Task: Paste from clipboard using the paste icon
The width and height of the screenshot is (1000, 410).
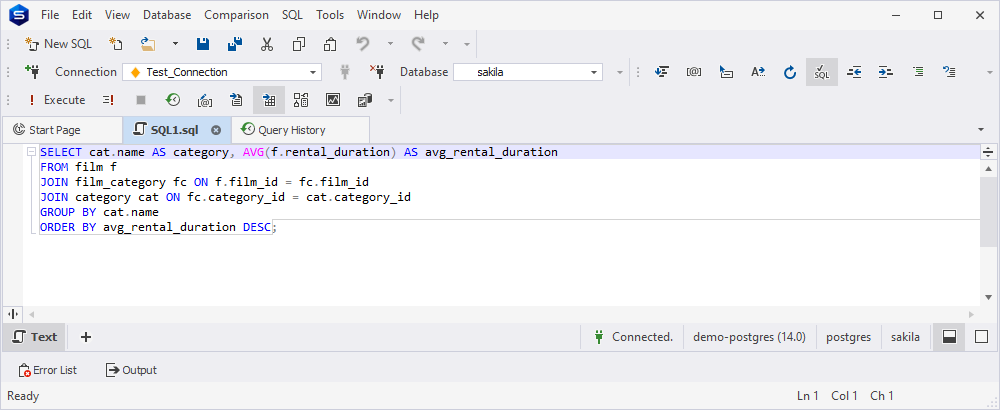Action: (x=330, y=44)
